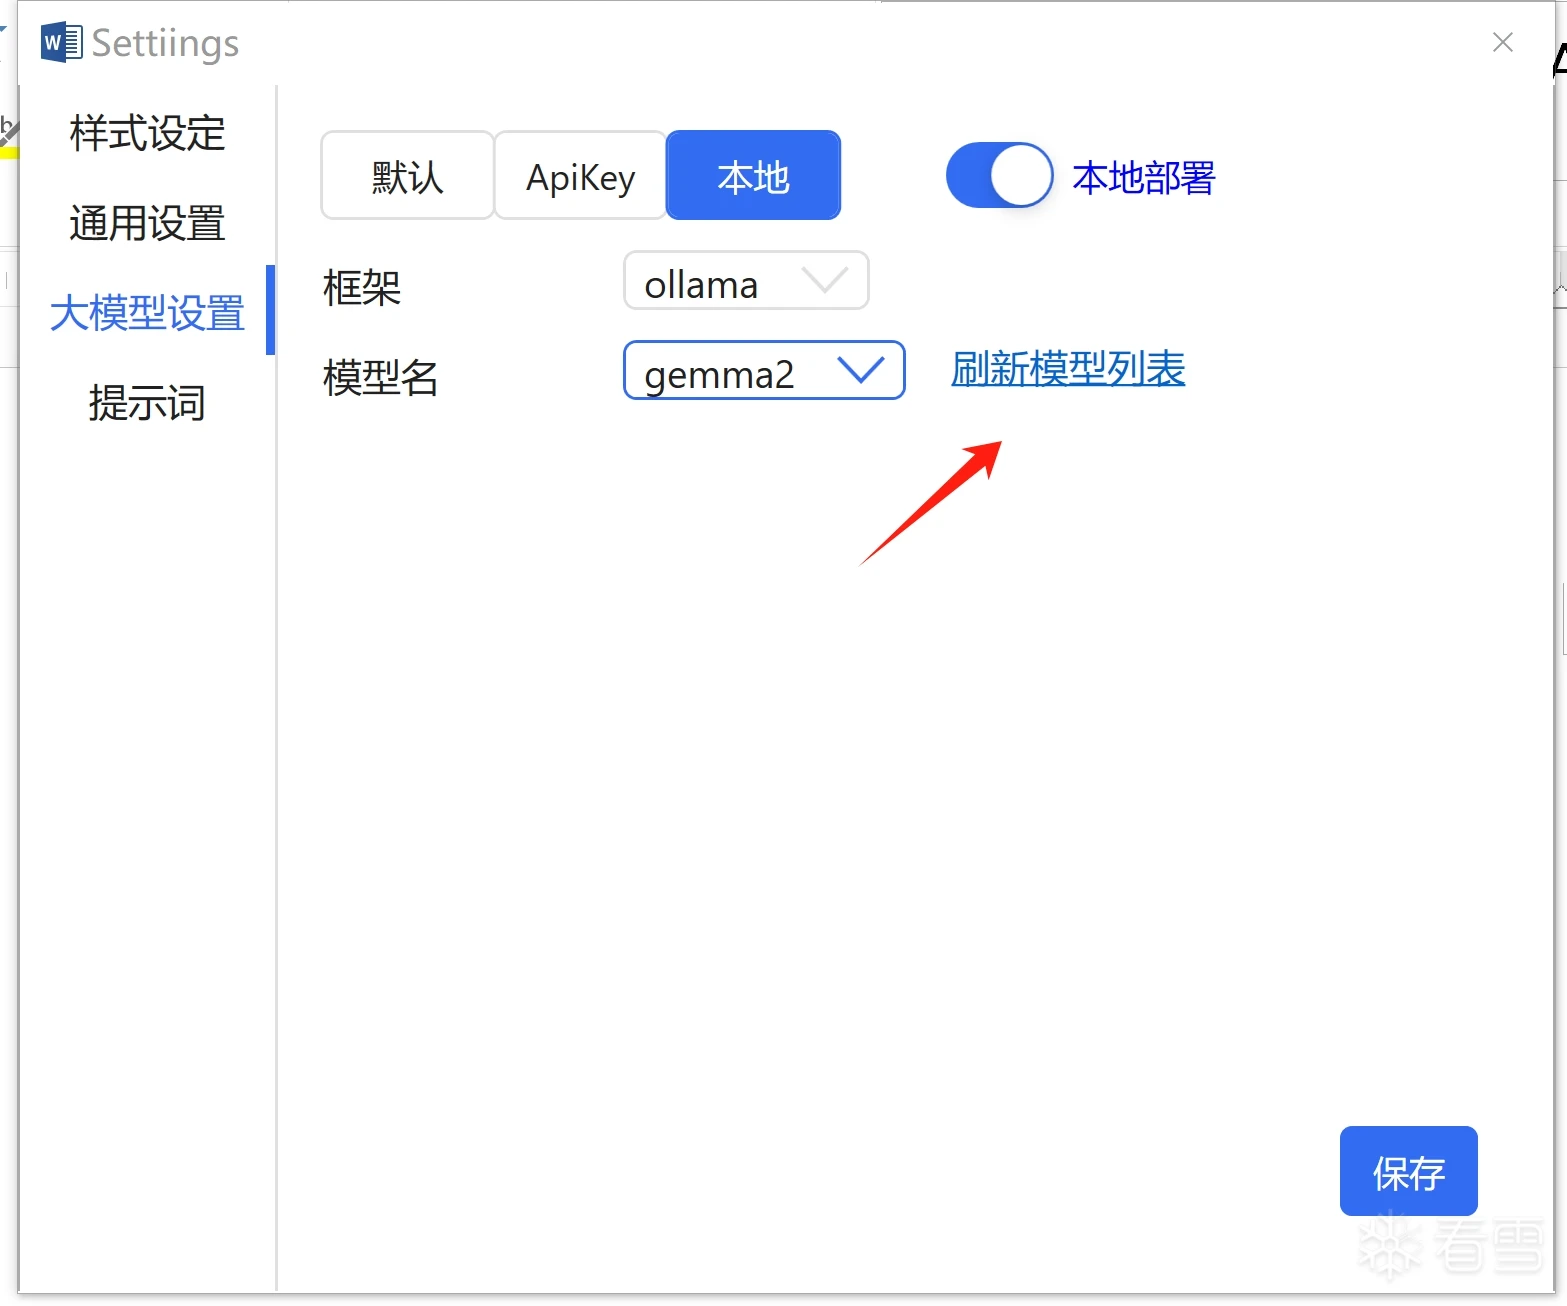Go to the 提示词 section
The image size is (1567, 1306).
(147, 403)
